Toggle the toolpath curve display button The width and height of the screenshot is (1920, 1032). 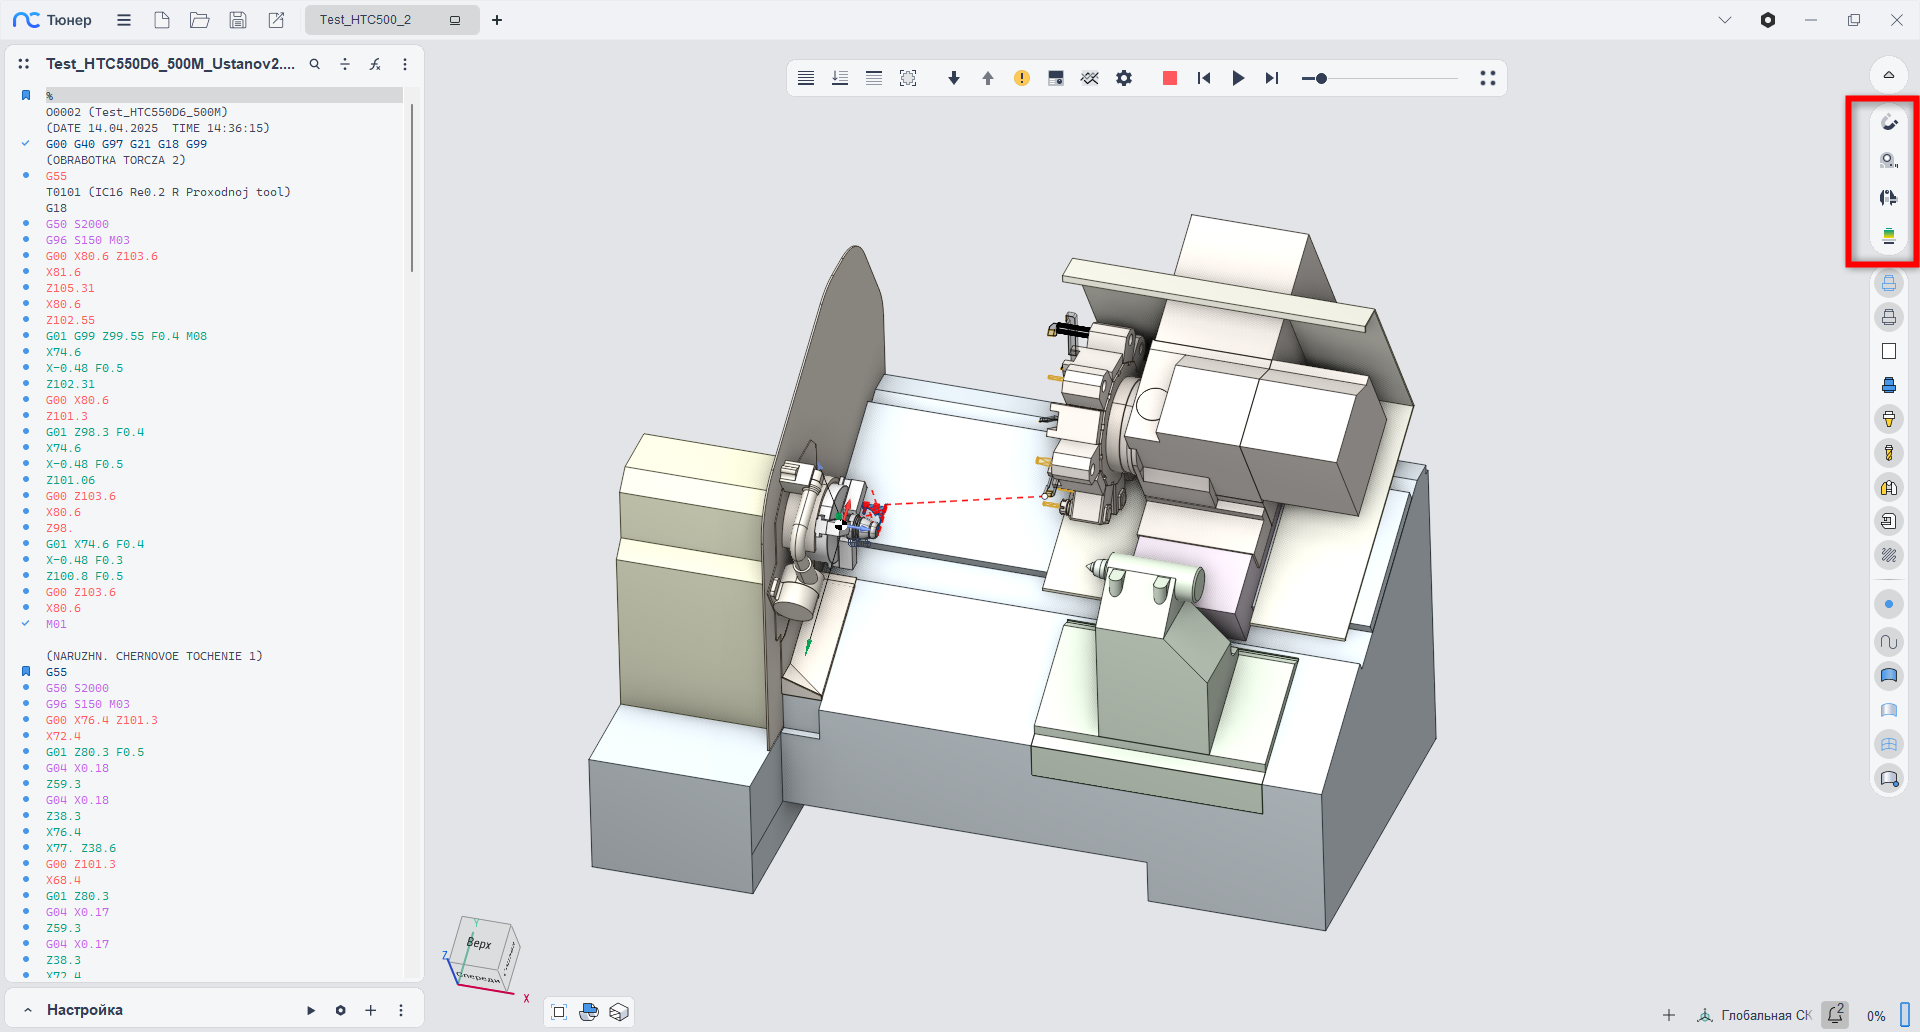tap(1888, 642)
